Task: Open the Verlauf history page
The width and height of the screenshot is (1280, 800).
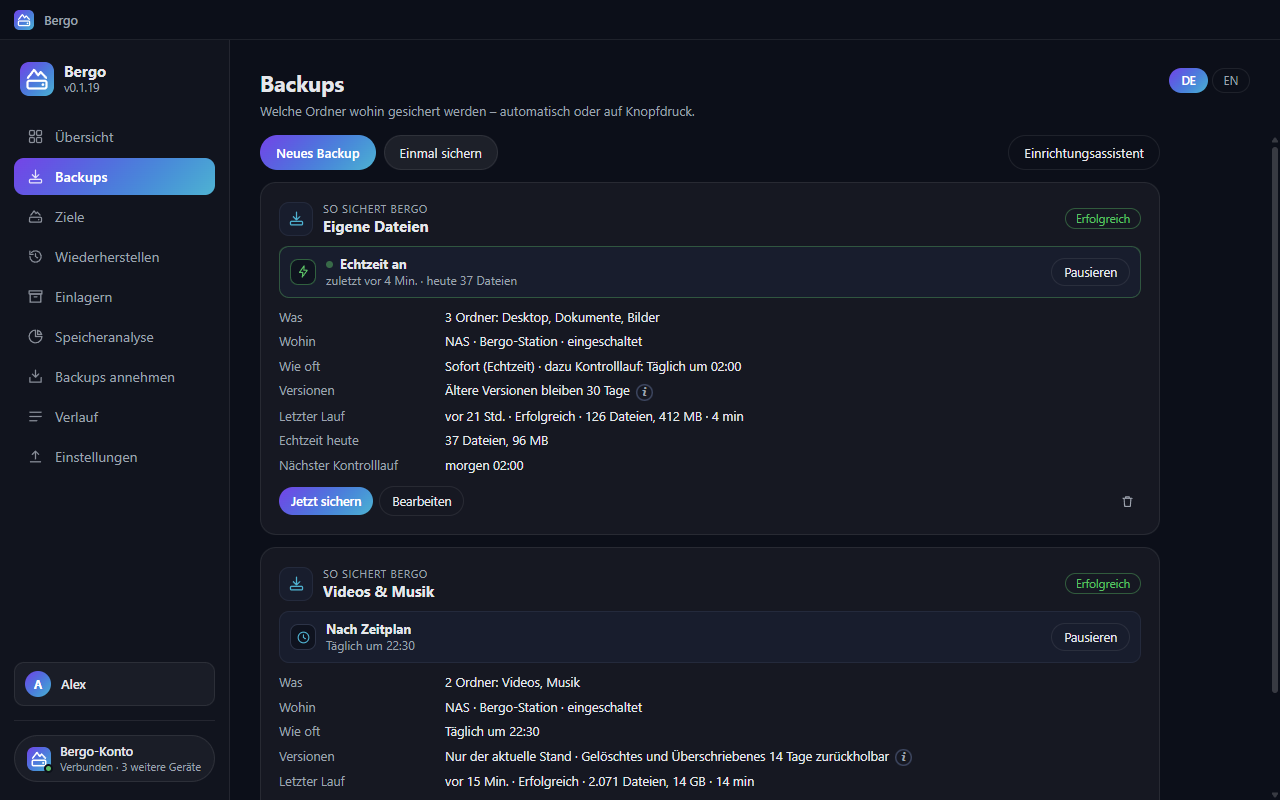Action: coord(114,417)
